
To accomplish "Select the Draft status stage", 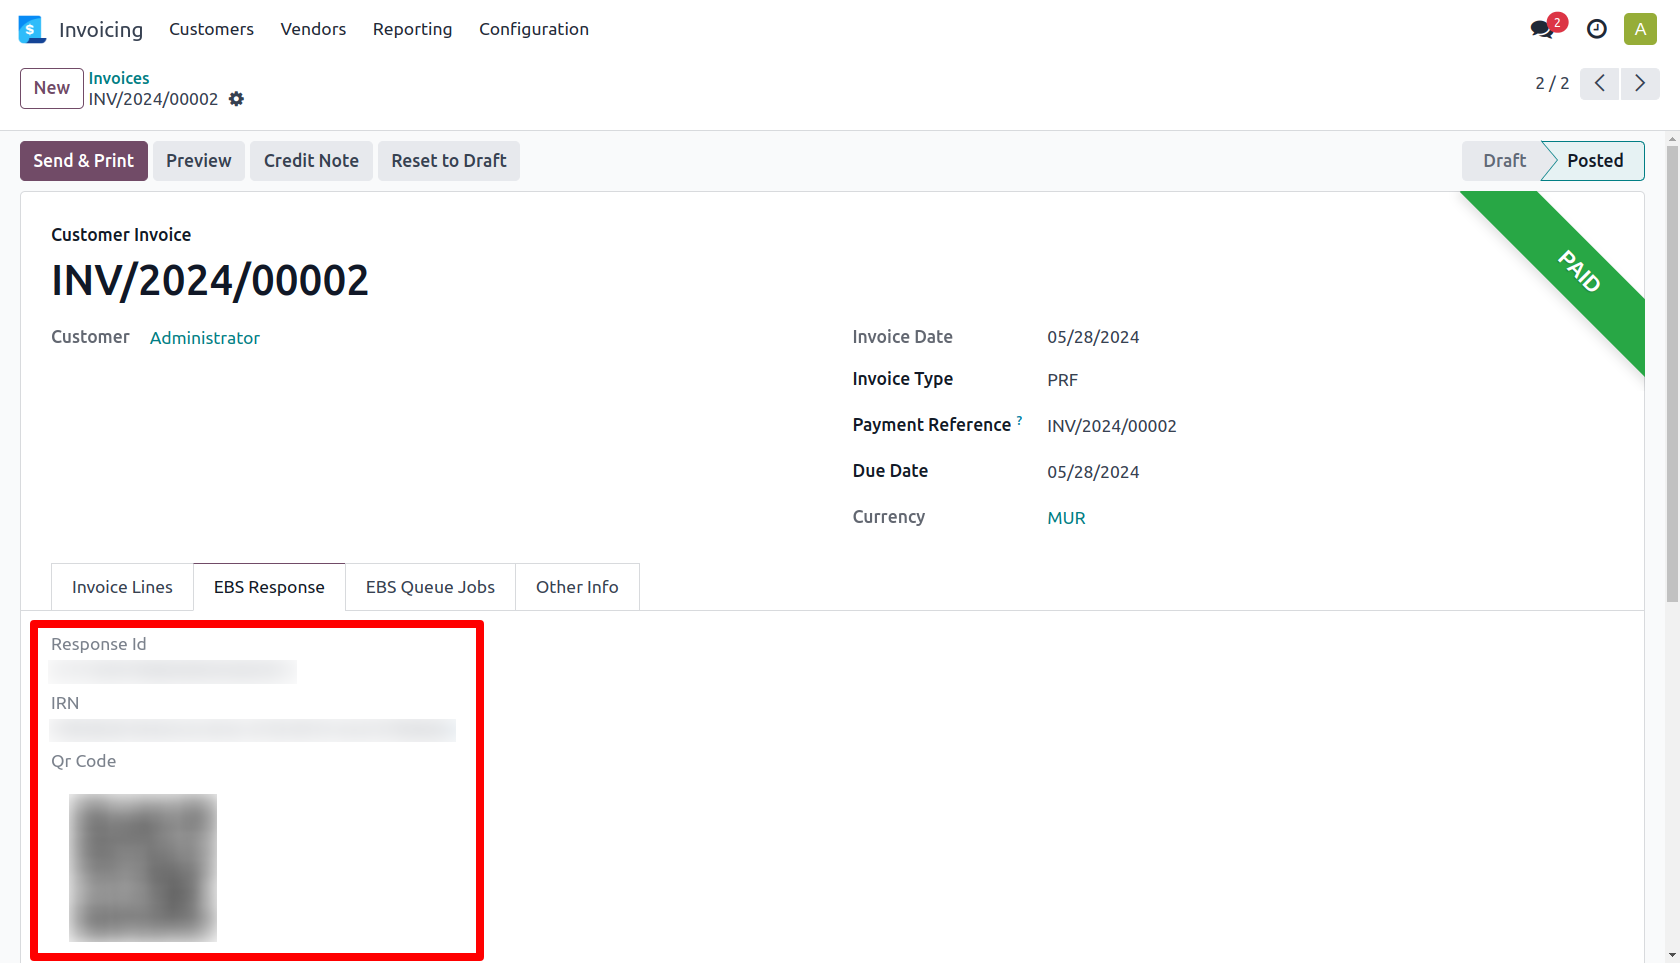I will [1503, 161].
